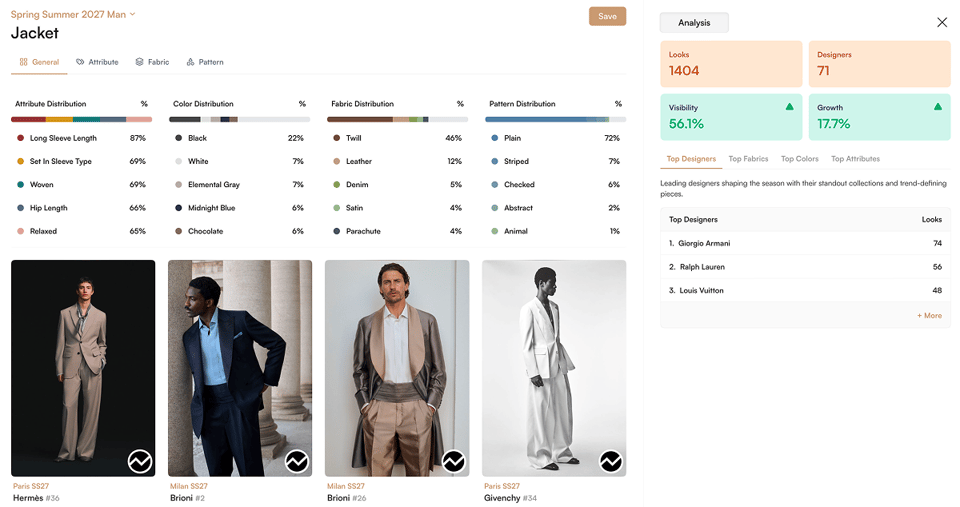Click the Visibility upward triangle indicator
The width and height of the screenshot is (960, 507).
point(790,107)
